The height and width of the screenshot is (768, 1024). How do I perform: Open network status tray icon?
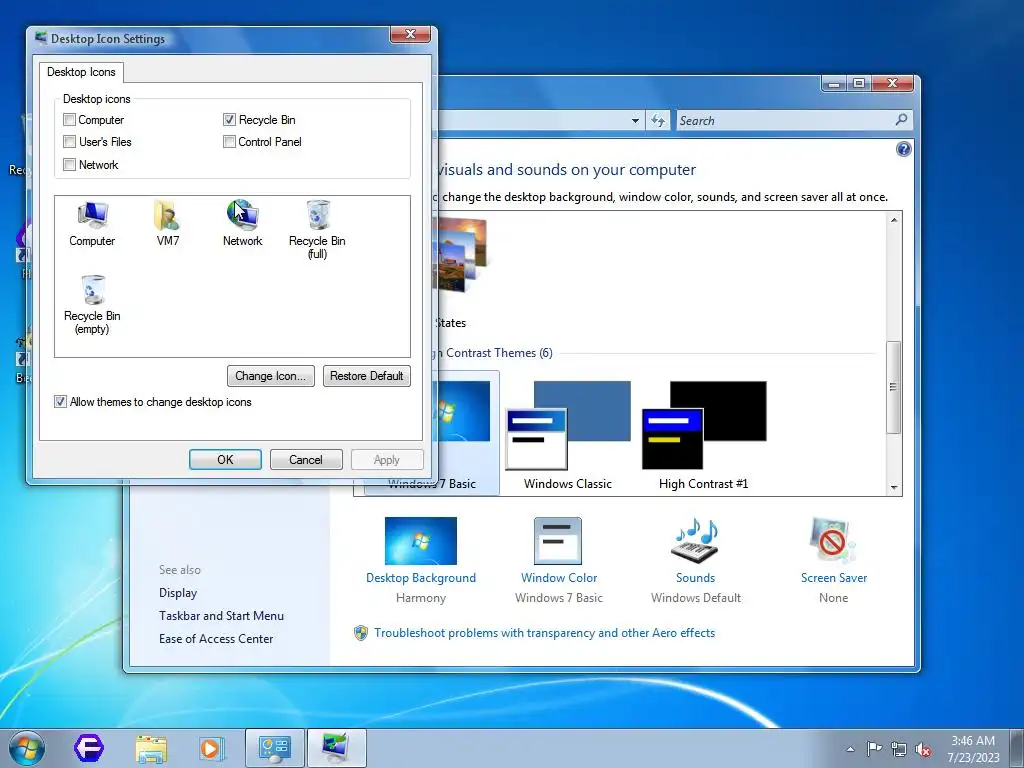tap(899, 748)
